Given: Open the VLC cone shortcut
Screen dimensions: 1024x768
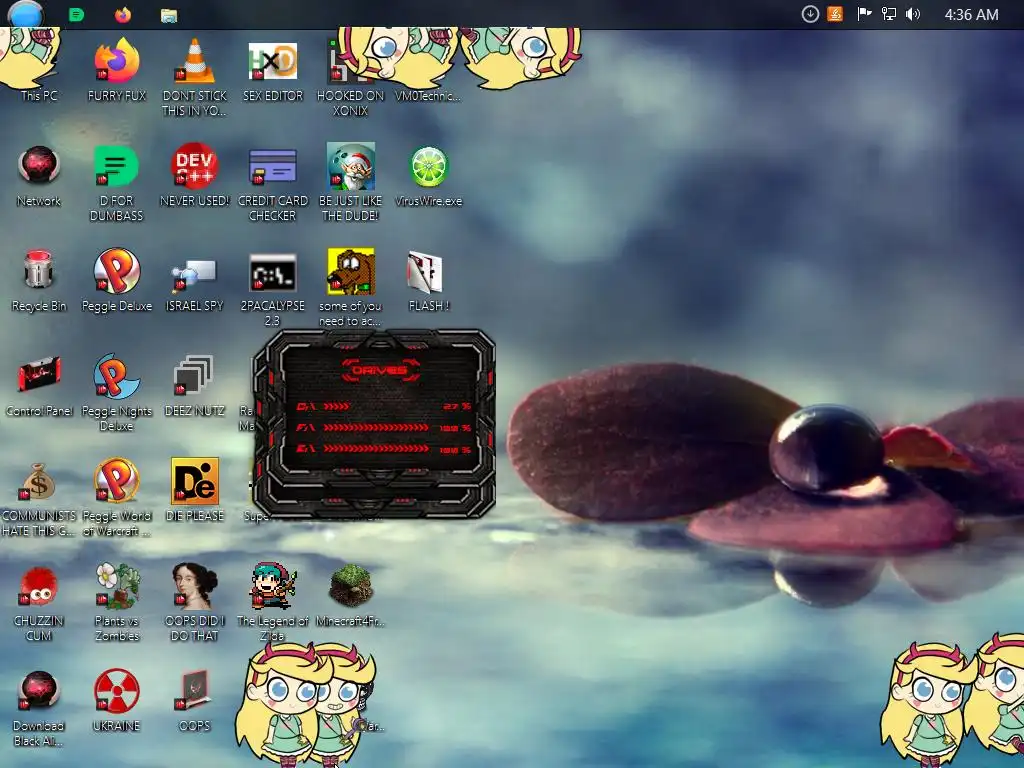Looking at the screenshot, I should [195, 77].
